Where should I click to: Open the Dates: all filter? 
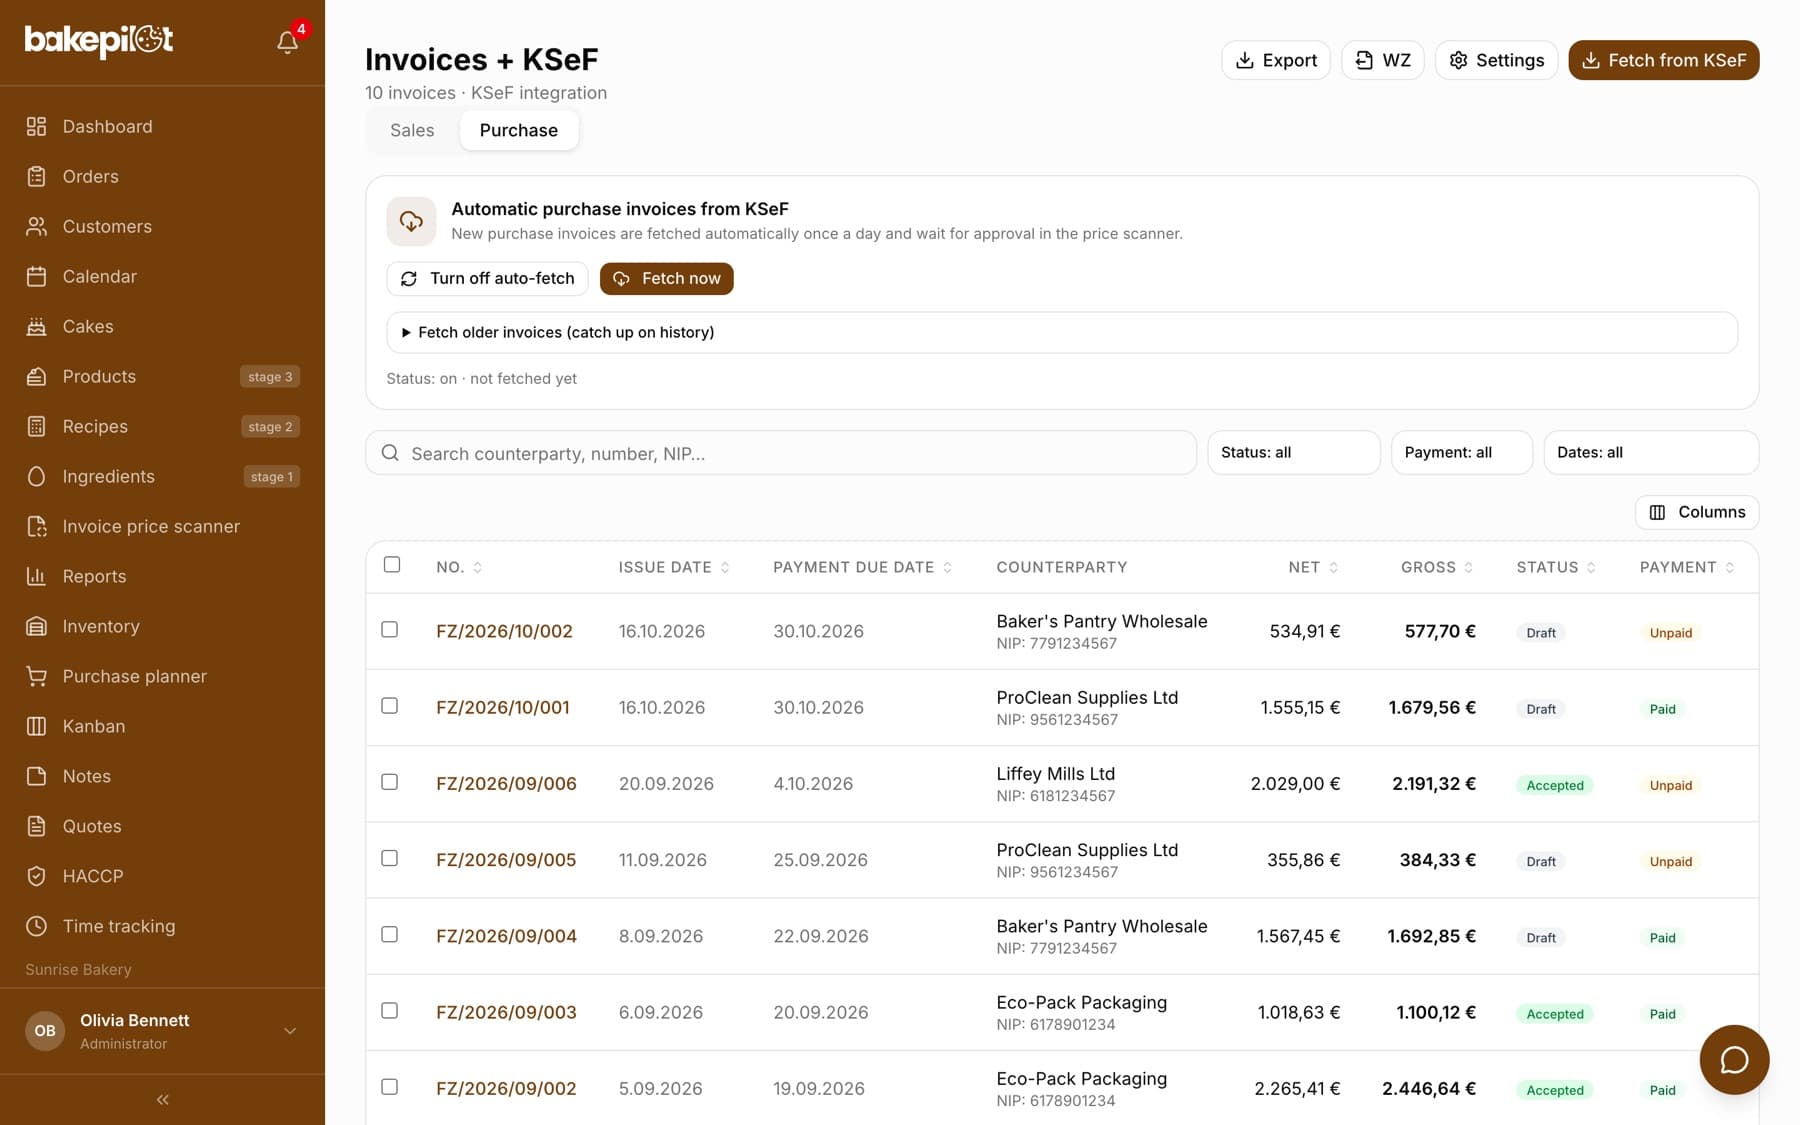coord(1650,452)
